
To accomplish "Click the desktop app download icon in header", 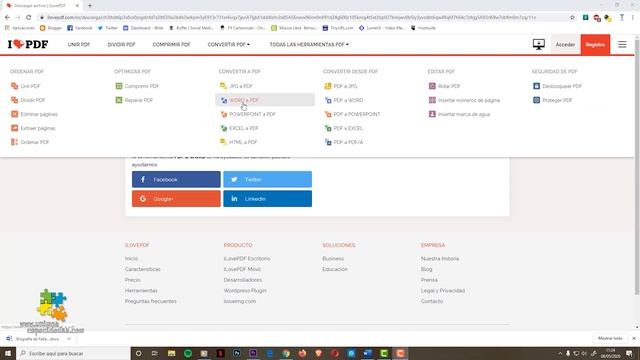I will 539,44.
